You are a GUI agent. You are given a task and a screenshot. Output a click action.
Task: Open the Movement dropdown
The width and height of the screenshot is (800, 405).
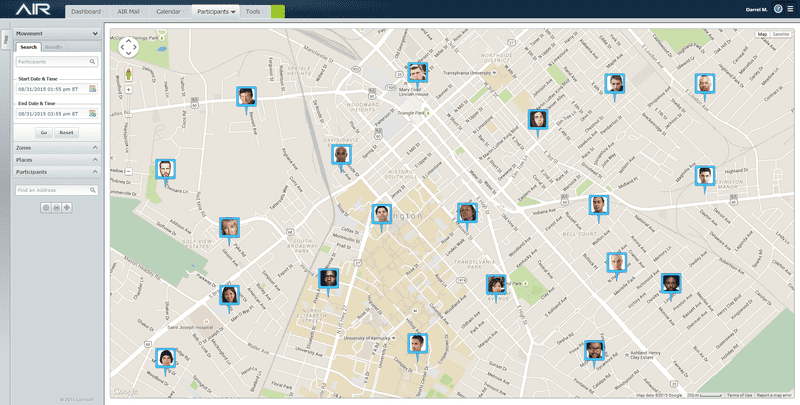(x=57, y=34)
